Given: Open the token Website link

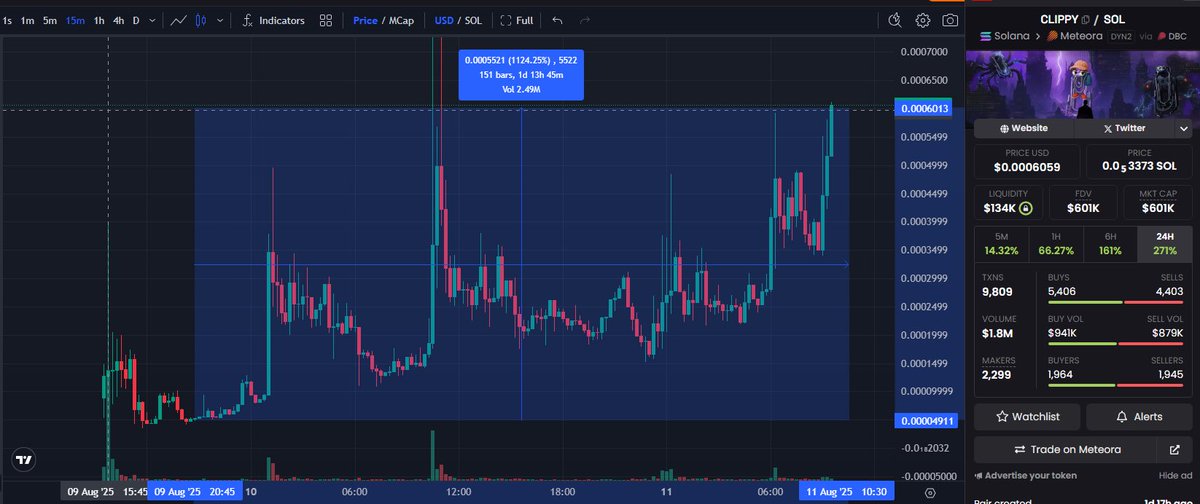Looking at the screenshot, I should pos(1024,128).
